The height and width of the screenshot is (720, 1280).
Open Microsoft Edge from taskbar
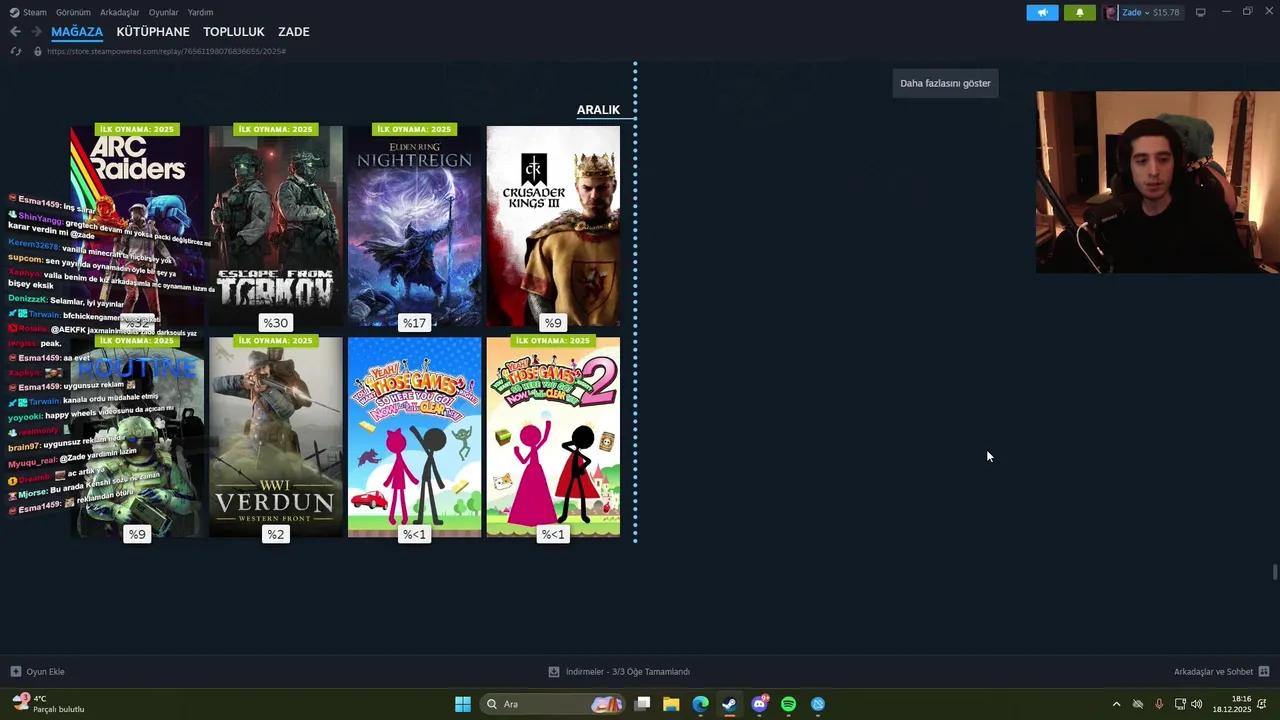tap(700, 704)
